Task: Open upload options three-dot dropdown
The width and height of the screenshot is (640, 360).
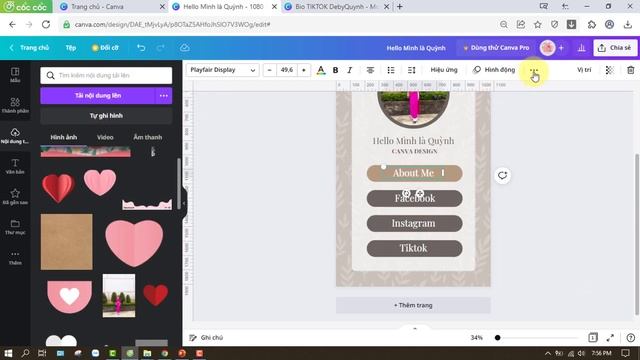Action: [x=164, y=96]
